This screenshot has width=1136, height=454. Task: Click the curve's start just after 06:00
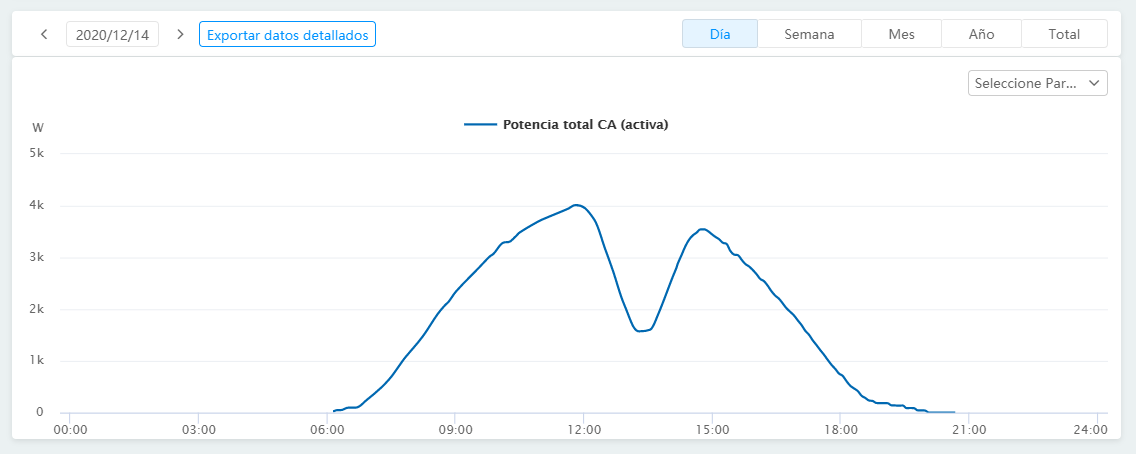(x=336, y=410)
